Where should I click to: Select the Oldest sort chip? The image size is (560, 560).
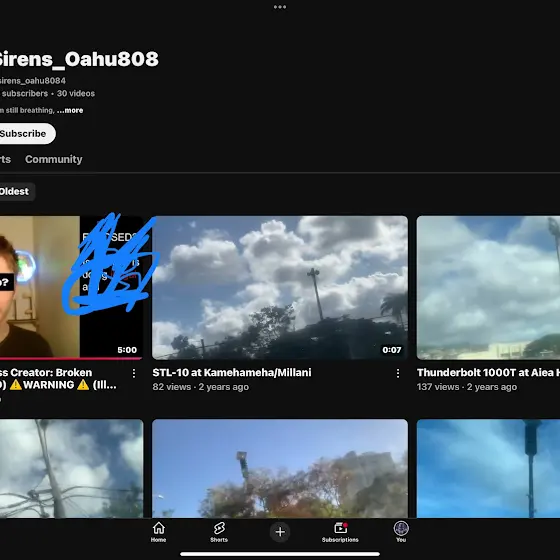click(15, 191)
